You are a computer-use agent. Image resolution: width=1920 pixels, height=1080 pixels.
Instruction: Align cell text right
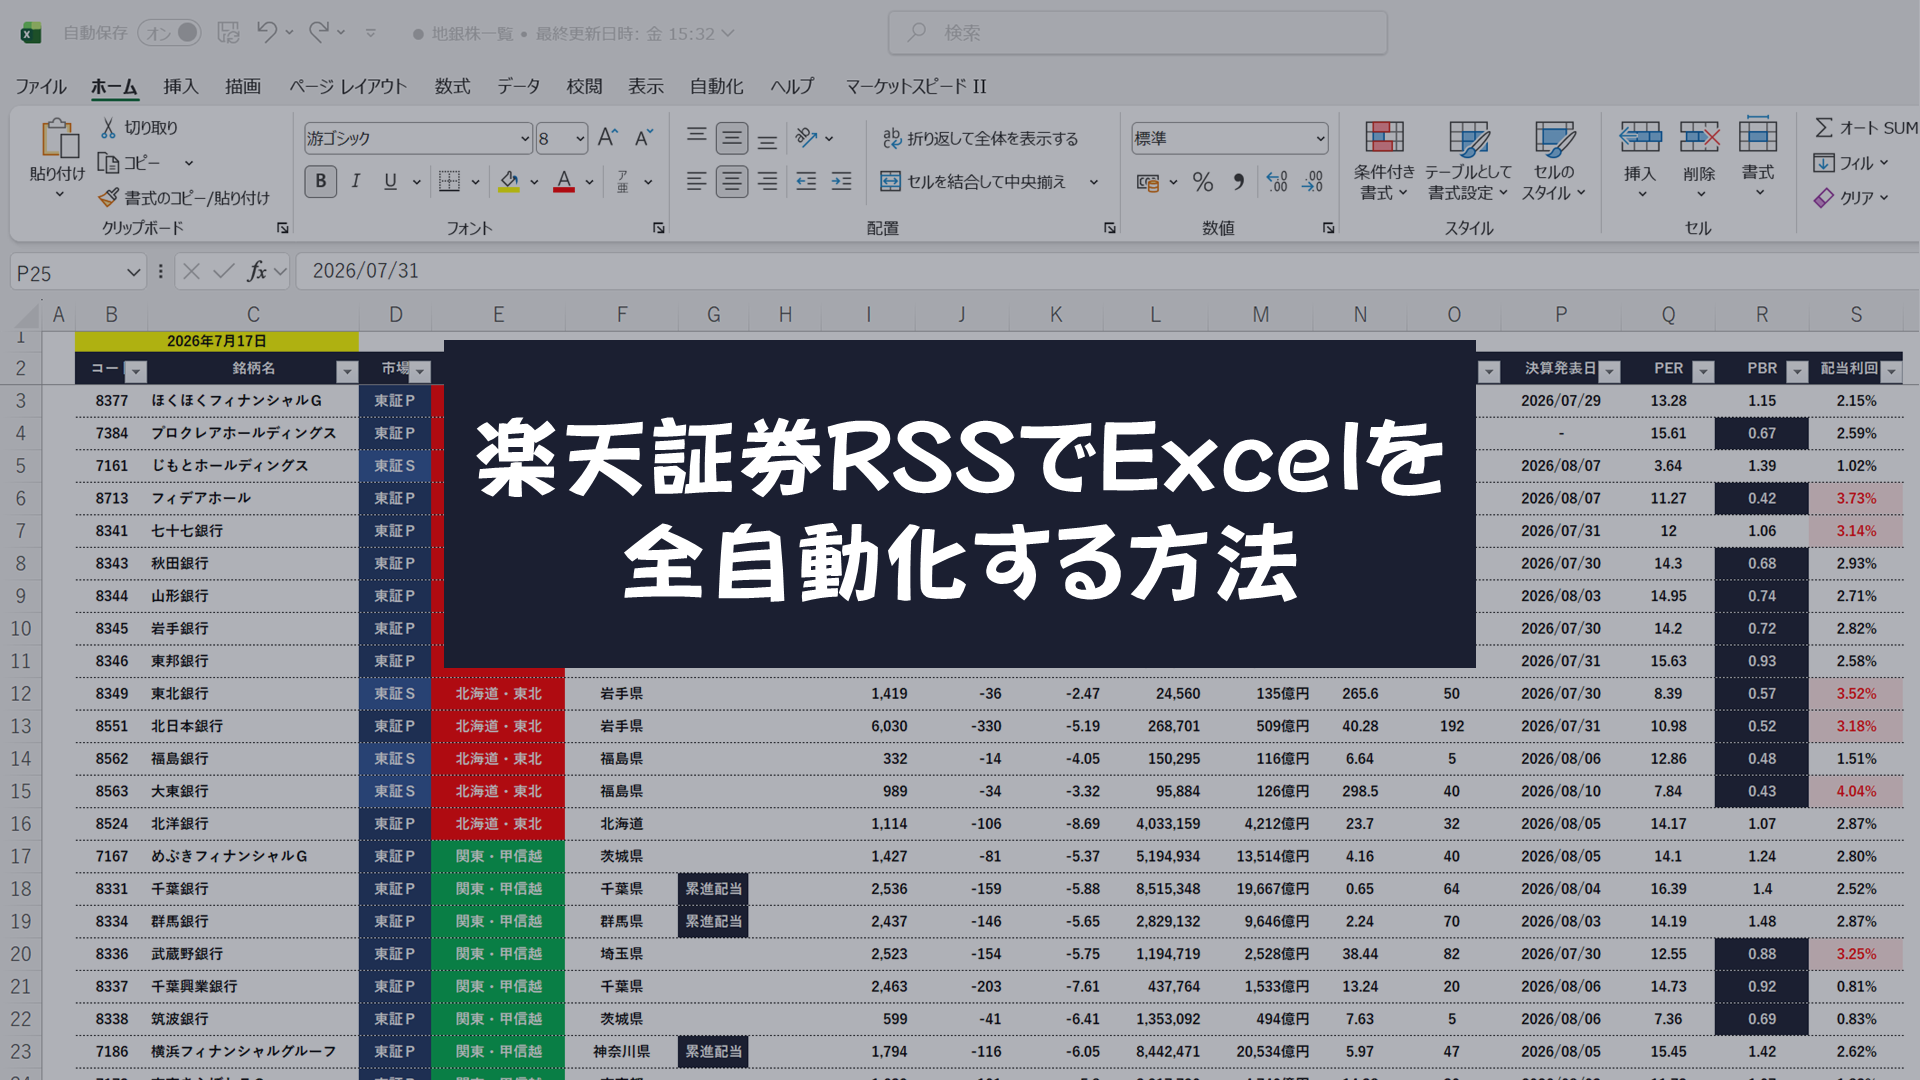click(767, 182)
